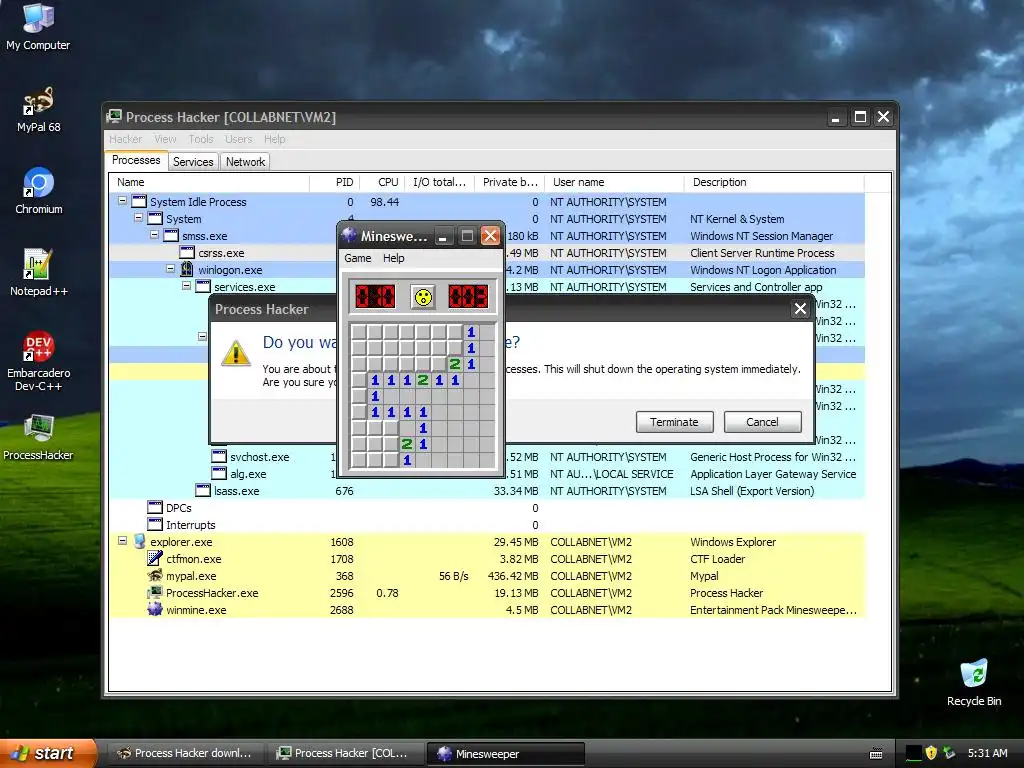This screenshot has height=768, width=1024.
Task: Click the alg.exe window icon
Action: (x=219, y=473)
